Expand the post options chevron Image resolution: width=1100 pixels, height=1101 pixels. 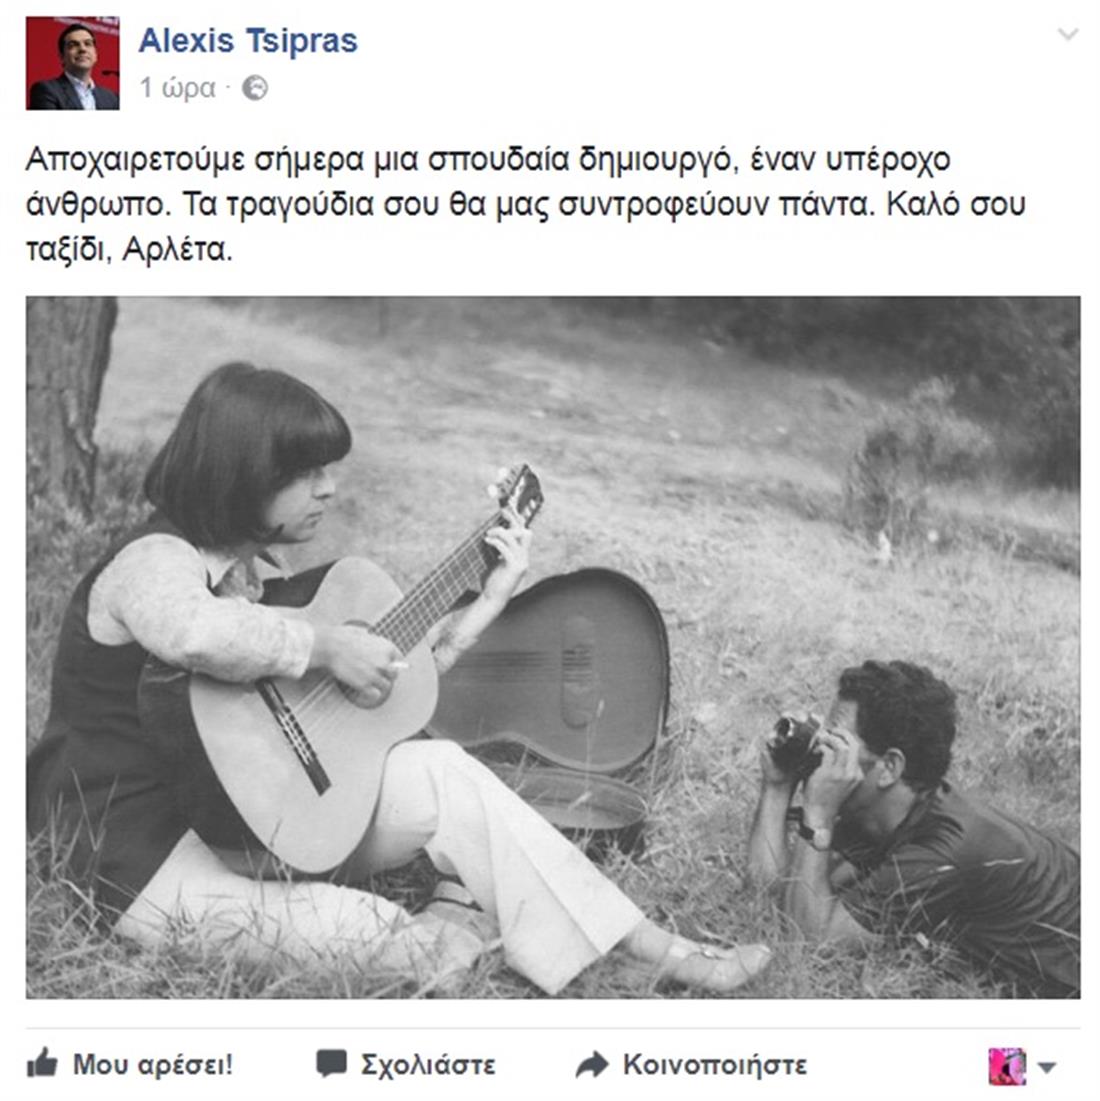coord(1067,34)
